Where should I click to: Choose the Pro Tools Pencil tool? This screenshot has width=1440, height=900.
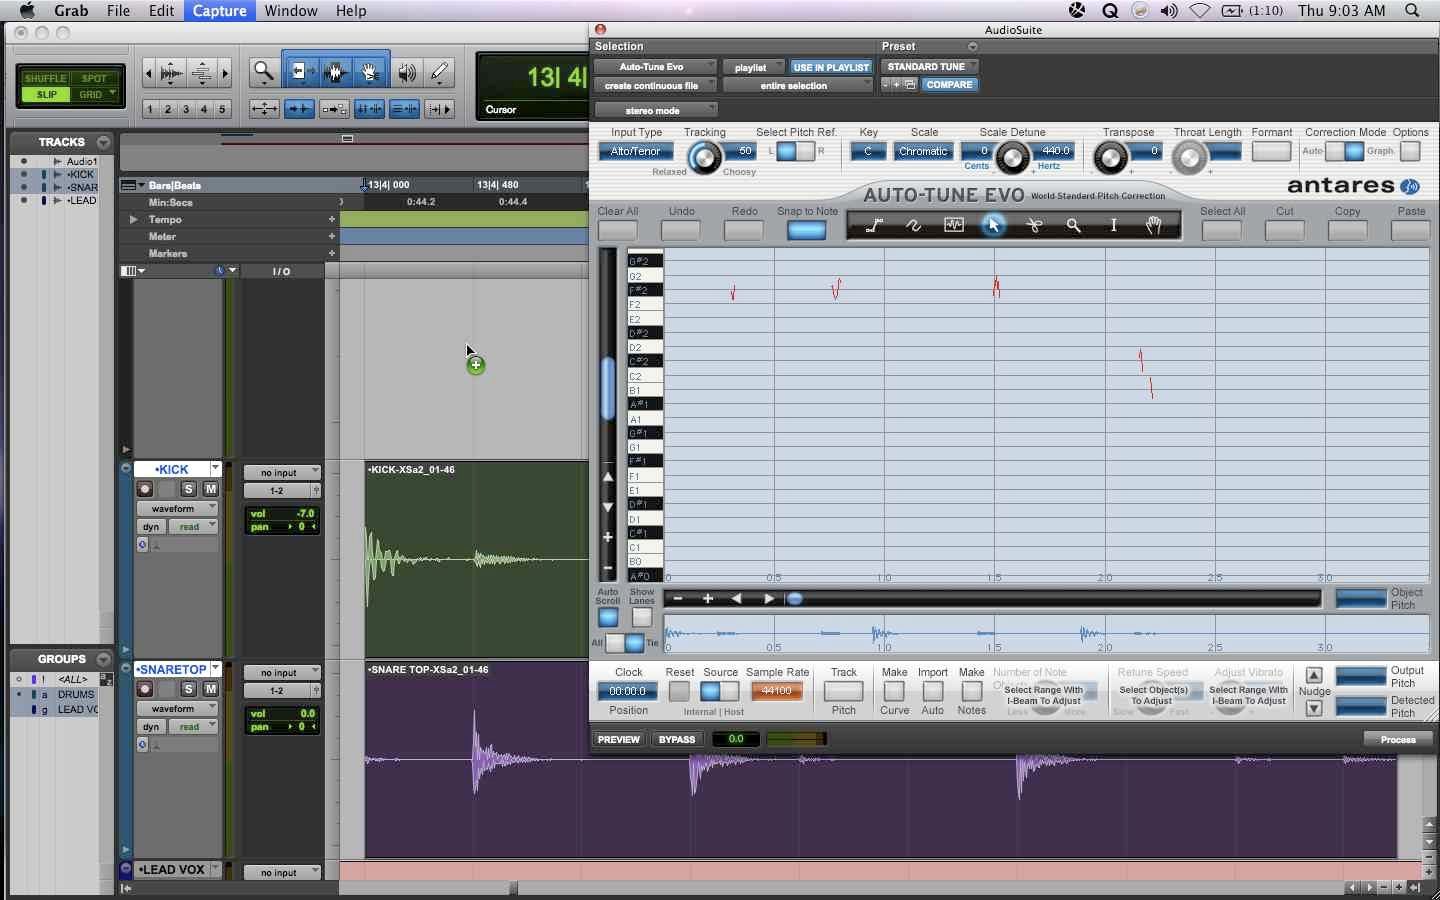coord(439,72)
